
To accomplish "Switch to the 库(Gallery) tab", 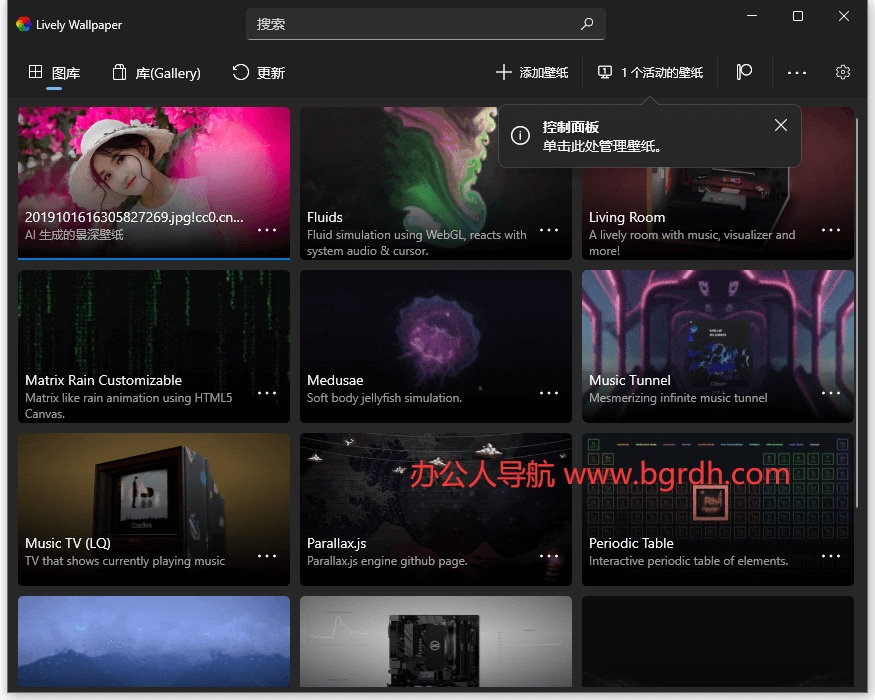I will [x=157, y=72].
